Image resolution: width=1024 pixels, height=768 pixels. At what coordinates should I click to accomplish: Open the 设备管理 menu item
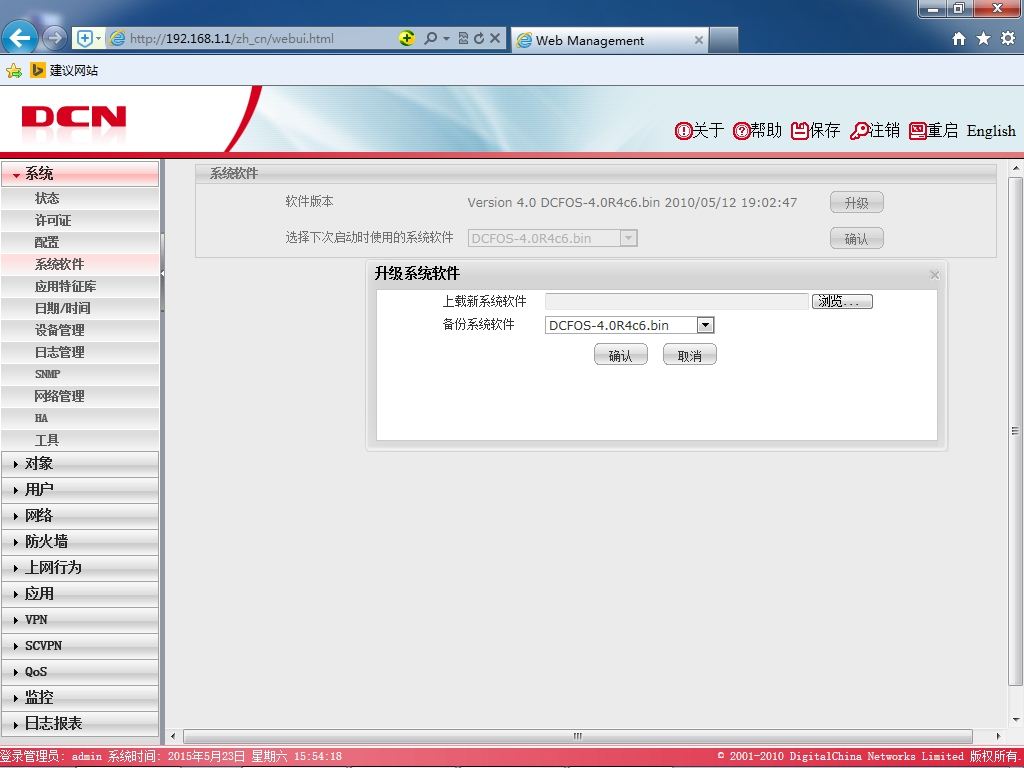click(80, 330)
